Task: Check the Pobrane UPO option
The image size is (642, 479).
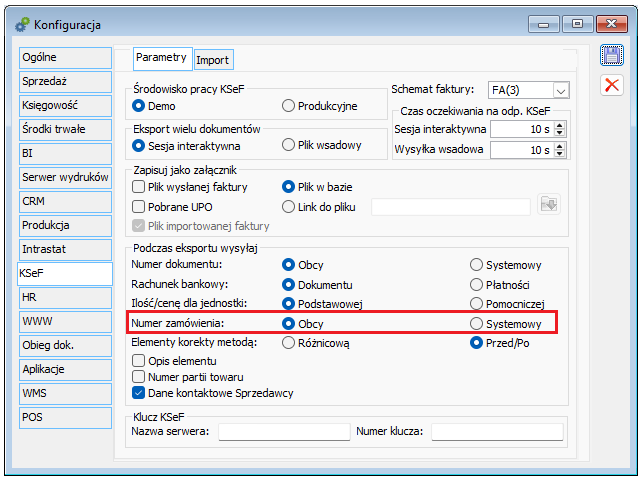Action: [x=138, y=206]
